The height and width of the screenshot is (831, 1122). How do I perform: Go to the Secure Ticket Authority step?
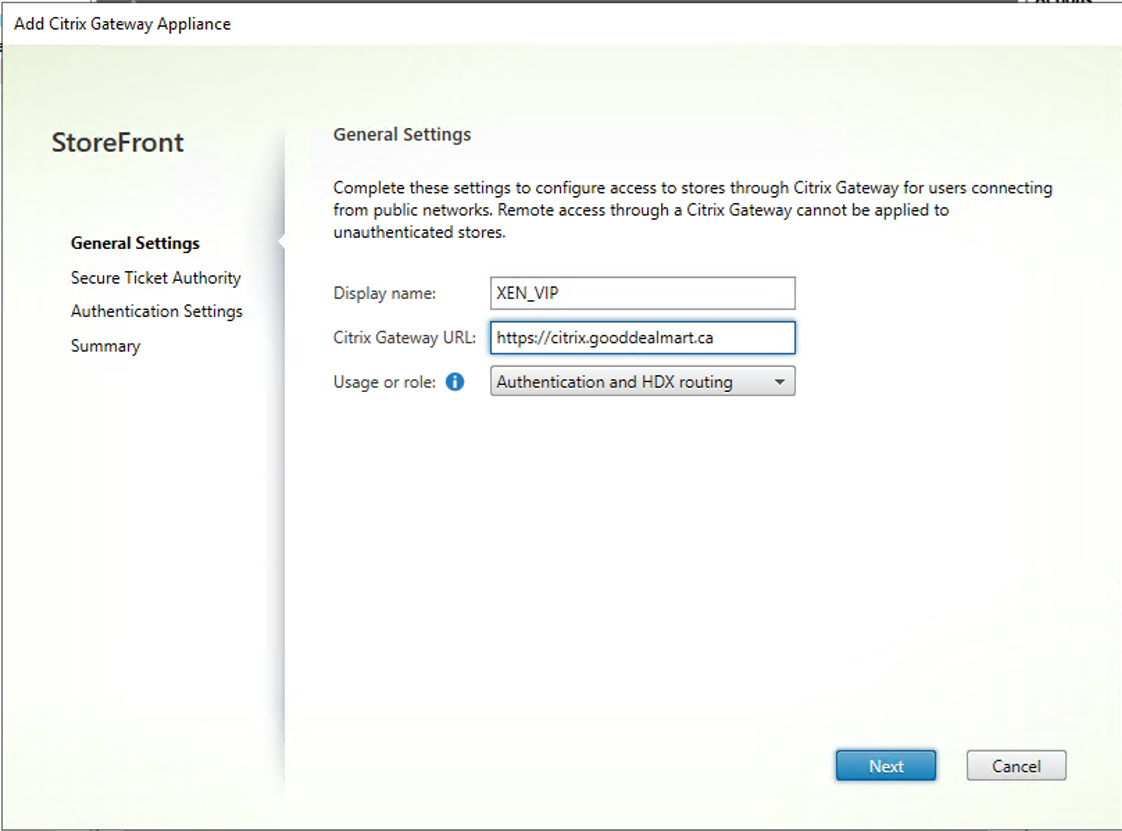[x=156, y=278]
